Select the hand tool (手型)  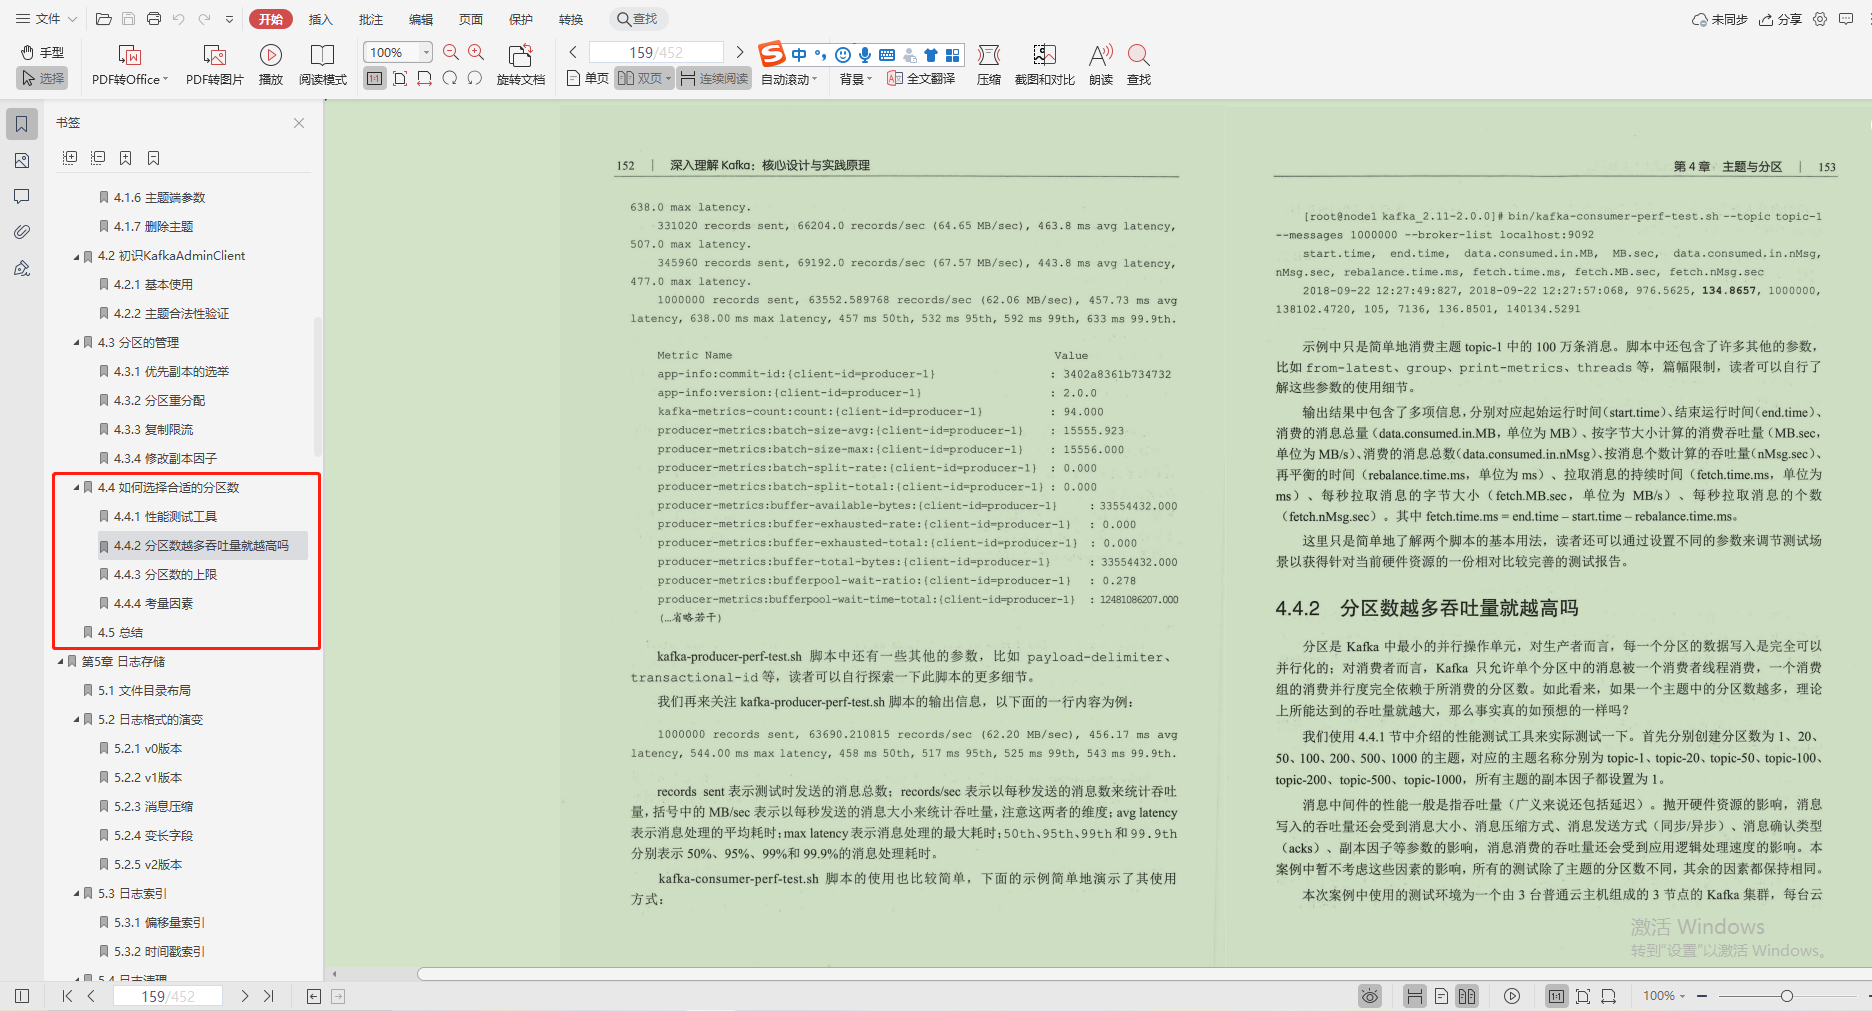pos(42,52)
